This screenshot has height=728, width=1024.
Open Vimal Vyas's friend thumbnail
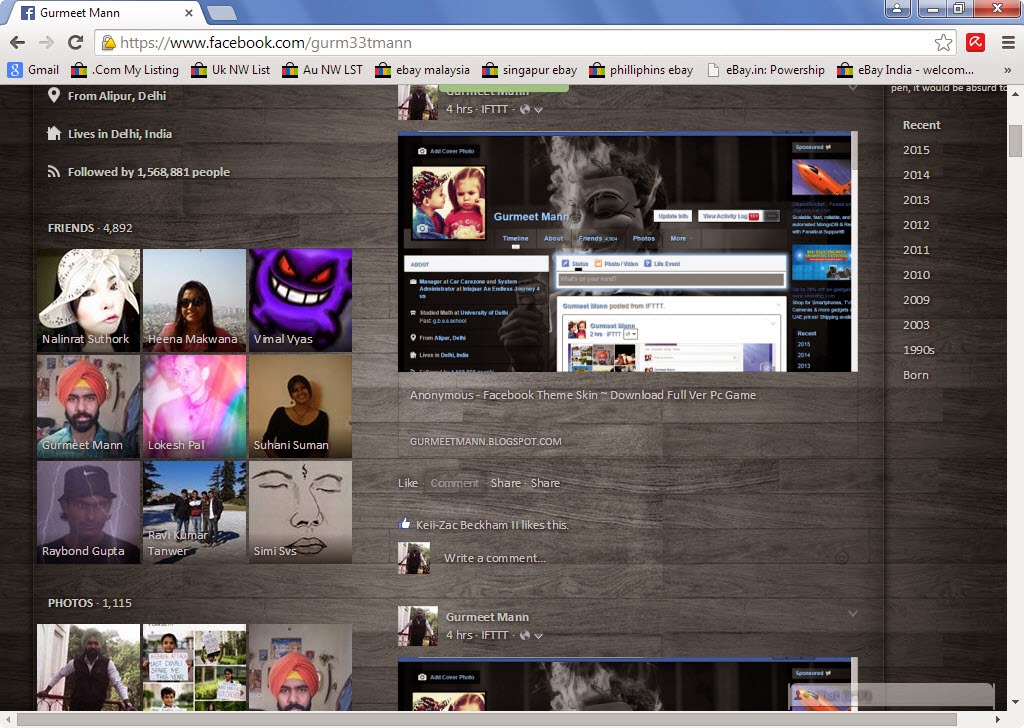click(300, 300)
